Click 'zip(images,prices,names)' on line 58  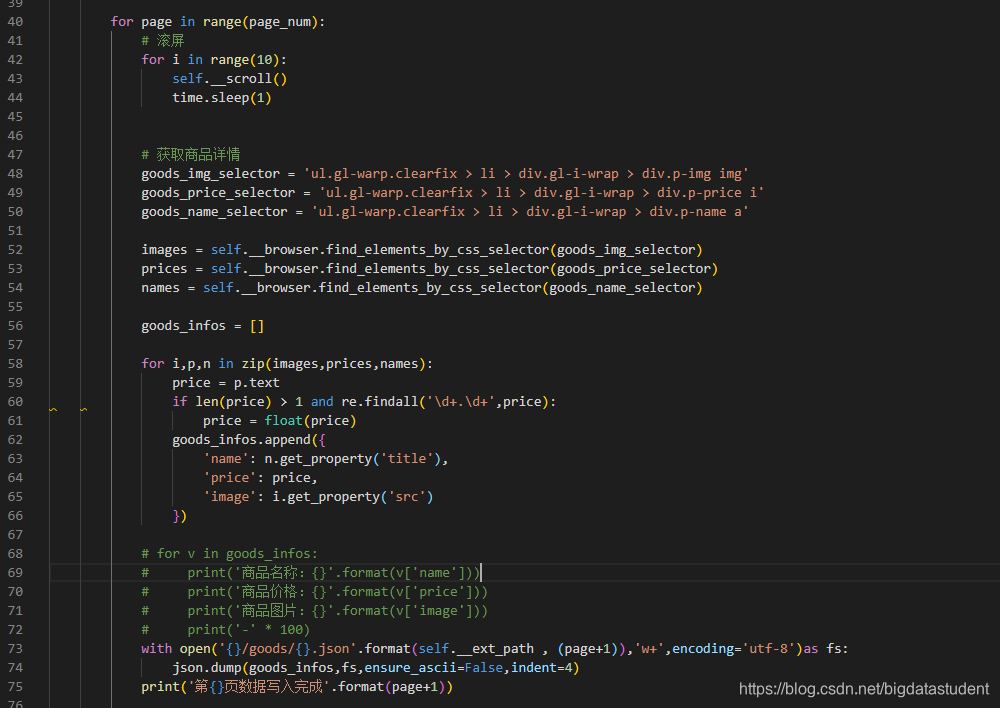(333, 364)
